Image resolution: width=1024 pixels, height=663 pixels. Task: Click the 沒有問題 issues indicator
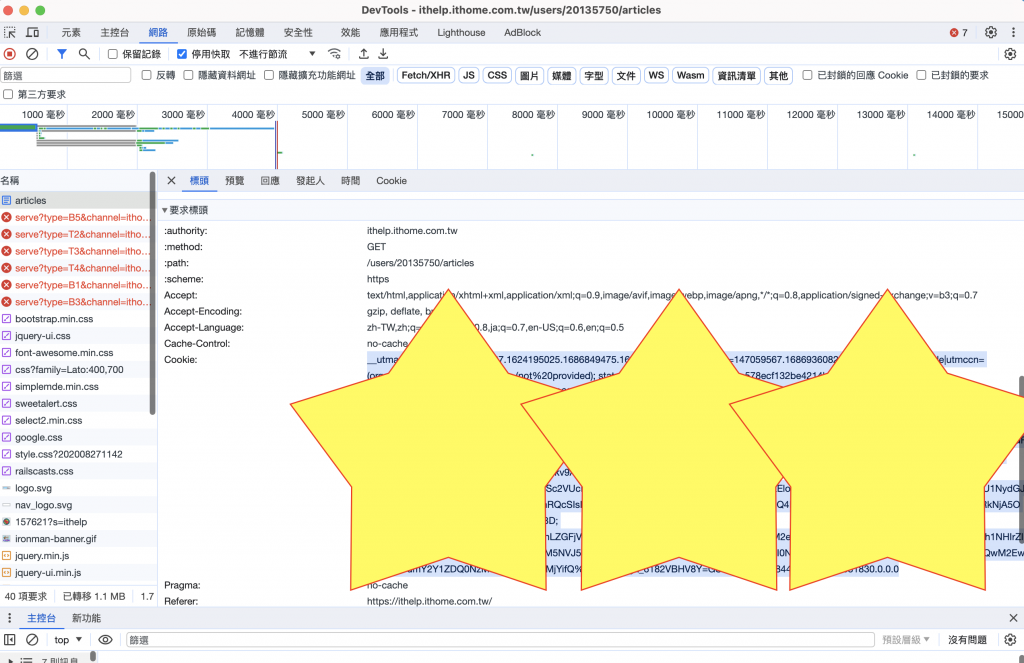pyautogui.click(x=967, y=639)
